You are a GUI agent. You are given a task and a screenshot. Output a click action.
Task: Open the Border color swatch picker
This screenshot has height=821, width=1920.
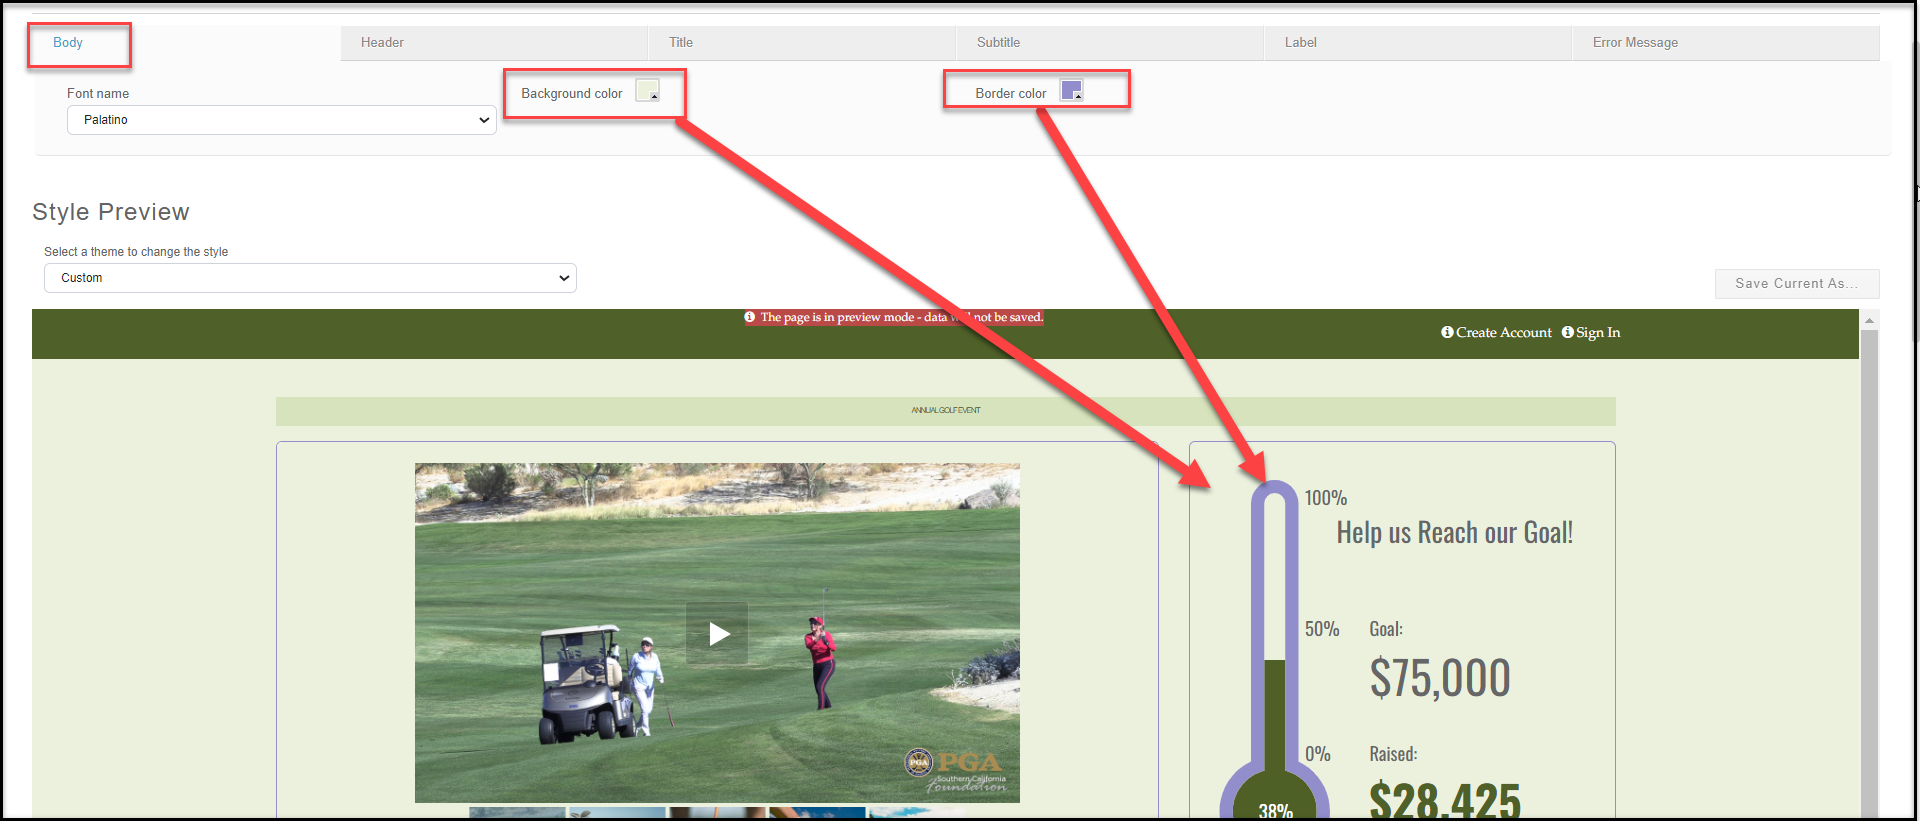(1072, 91)
